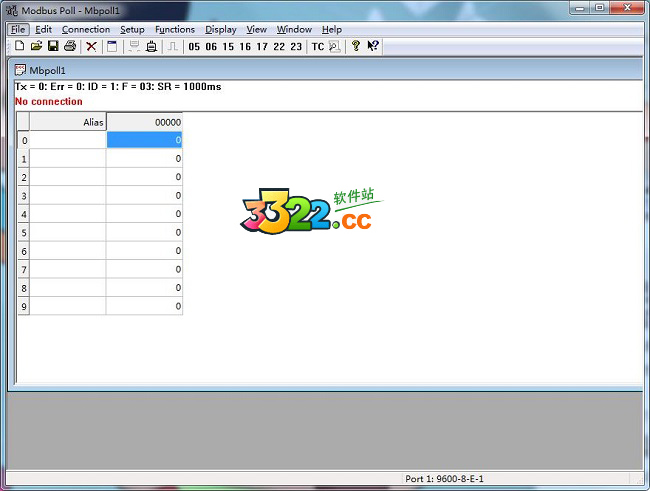The height and width of the screenshot is (491, 650).
Task: Open the Window menu
Action: 294,29
